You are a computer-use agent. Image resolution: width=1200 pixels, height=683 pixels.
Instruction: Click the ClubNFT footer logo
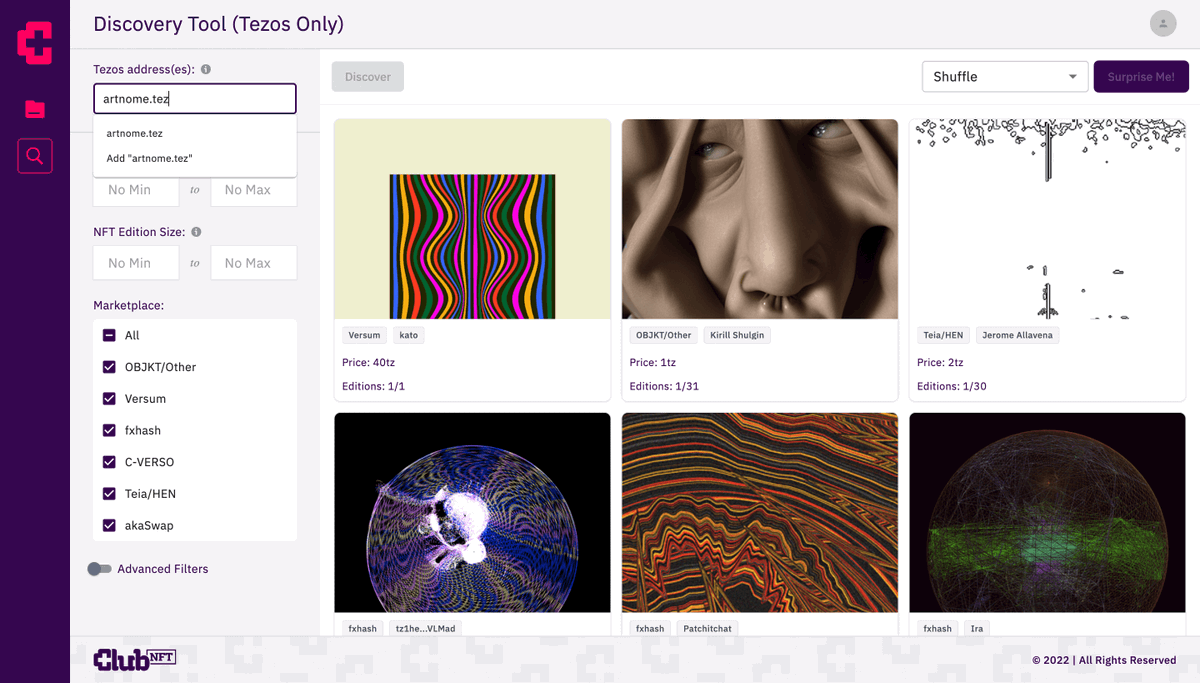(135, 659)
